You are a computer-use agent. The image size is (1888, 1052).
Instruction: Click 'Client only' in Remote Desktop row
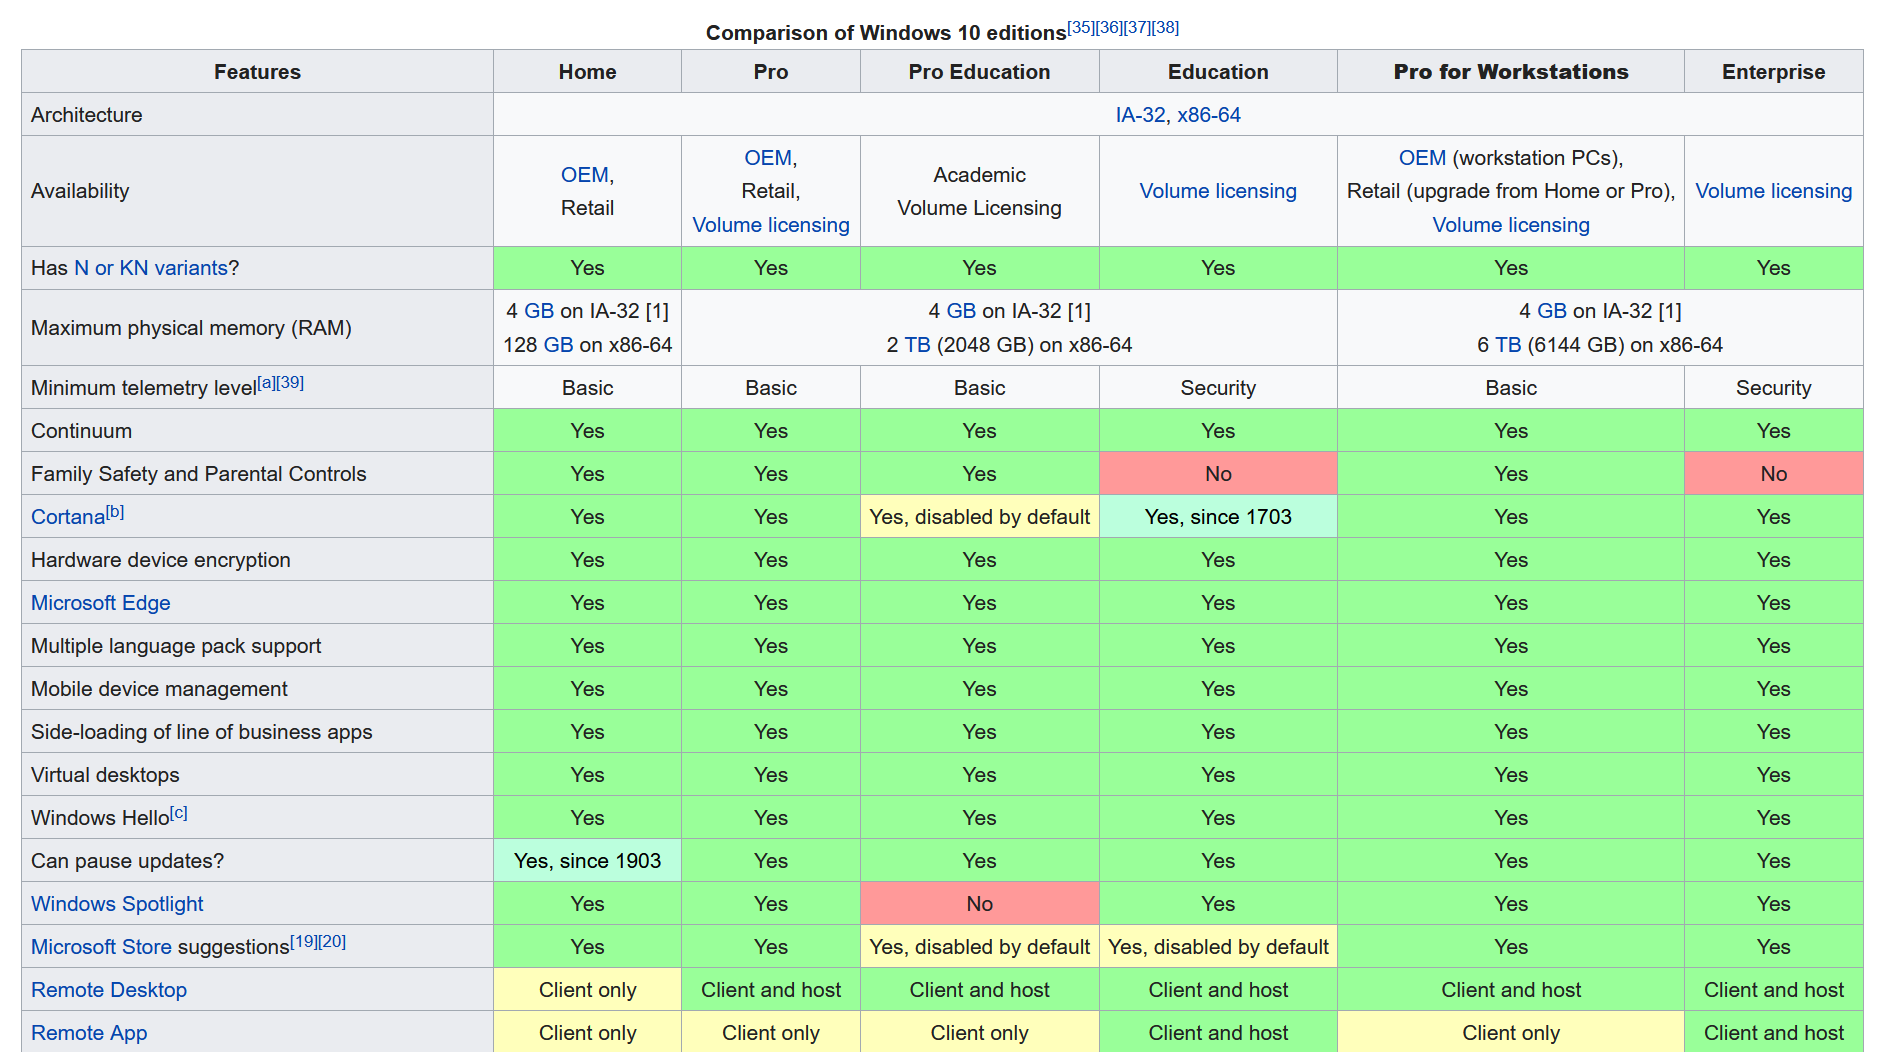click(x=587, y=990)
